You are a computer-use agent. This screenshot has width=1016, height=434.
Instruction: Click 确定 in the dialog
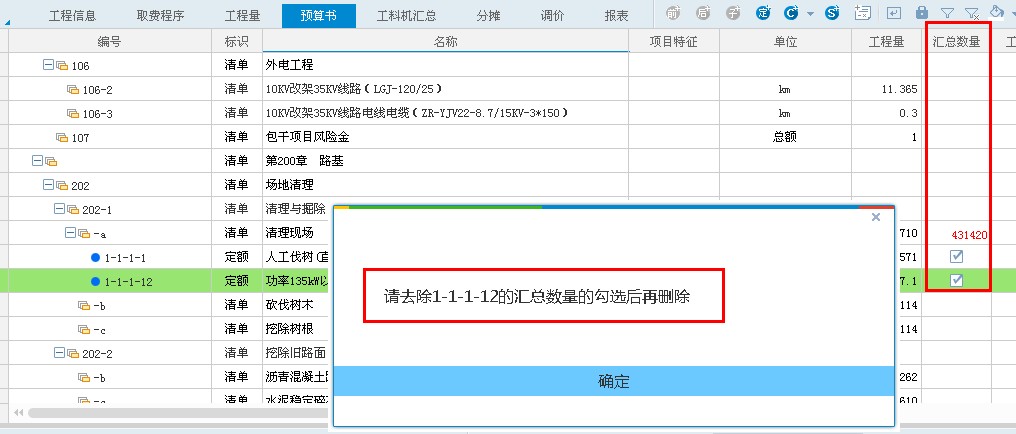point(614,381)
